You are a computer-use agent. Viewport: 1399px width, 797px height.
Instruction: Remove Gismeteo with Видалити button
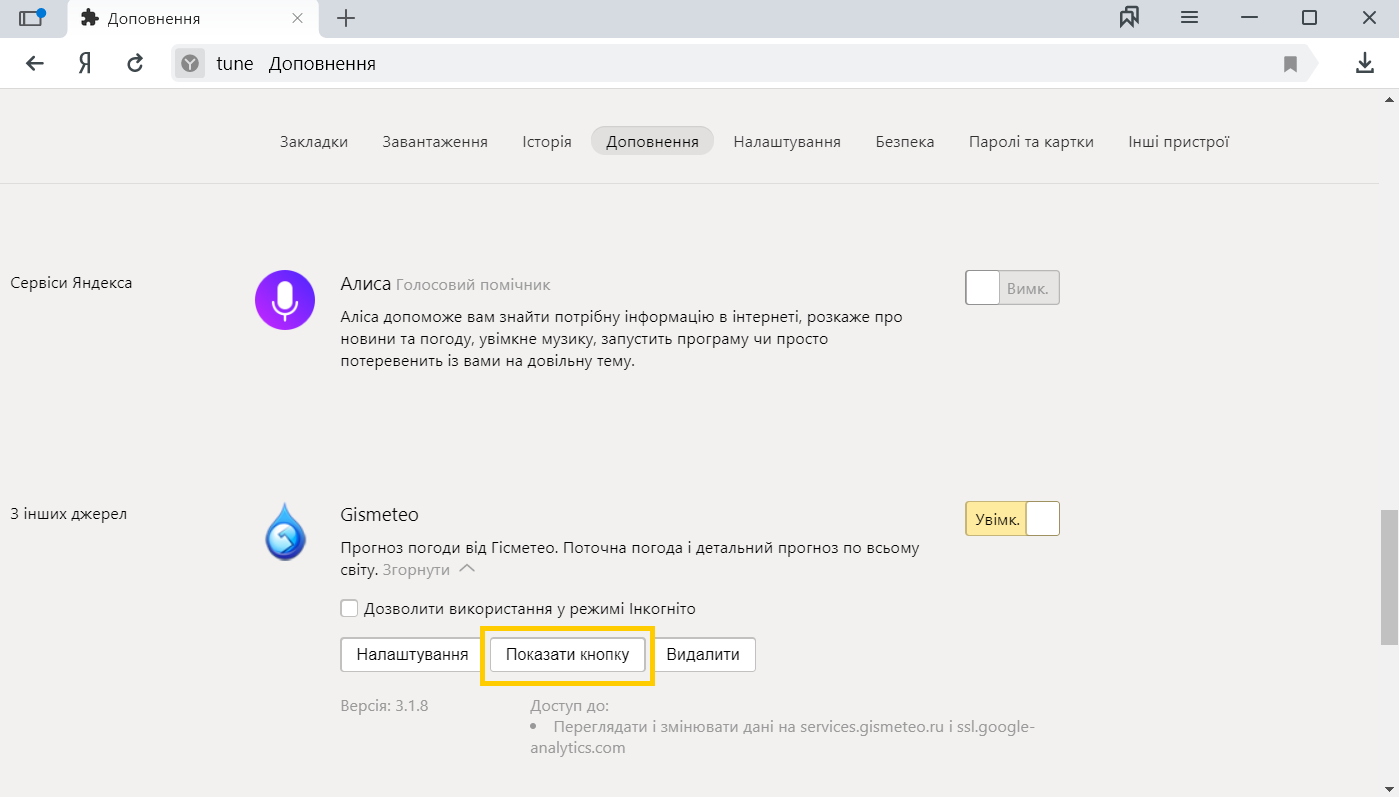[x=703, y=655]
